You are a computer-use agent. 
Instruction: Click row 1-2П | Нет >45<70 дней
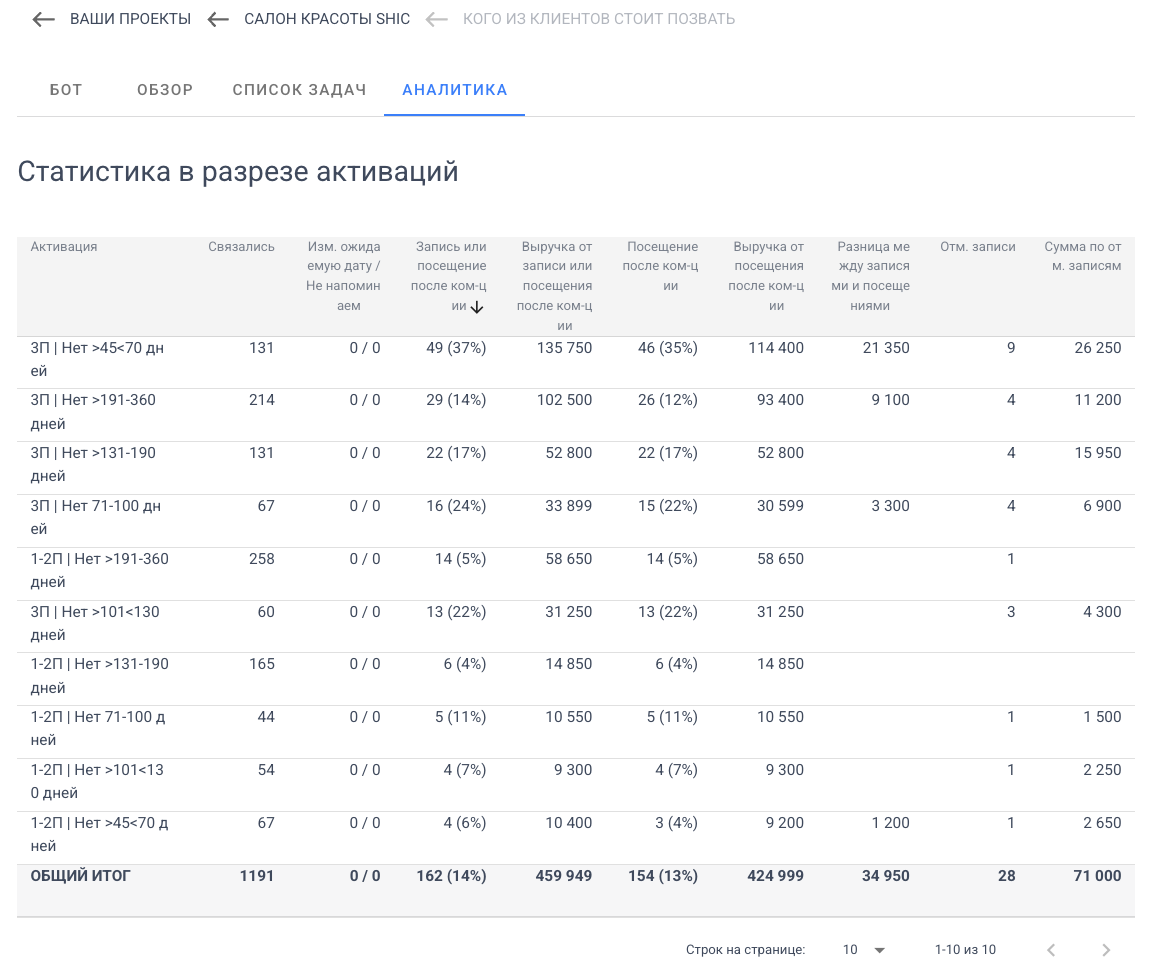point(576,838)
